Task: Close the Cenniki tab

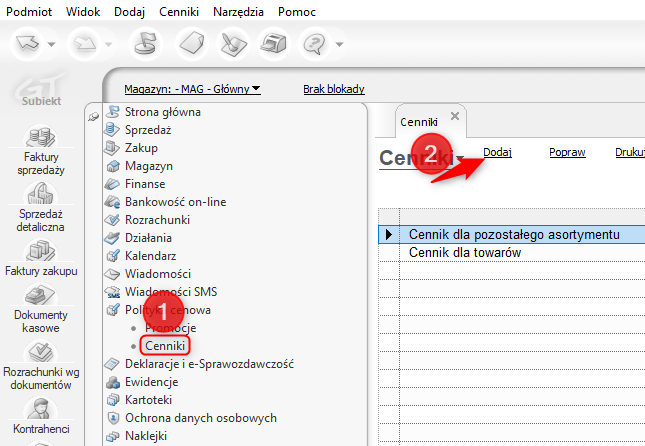Action: click(455, 116)
